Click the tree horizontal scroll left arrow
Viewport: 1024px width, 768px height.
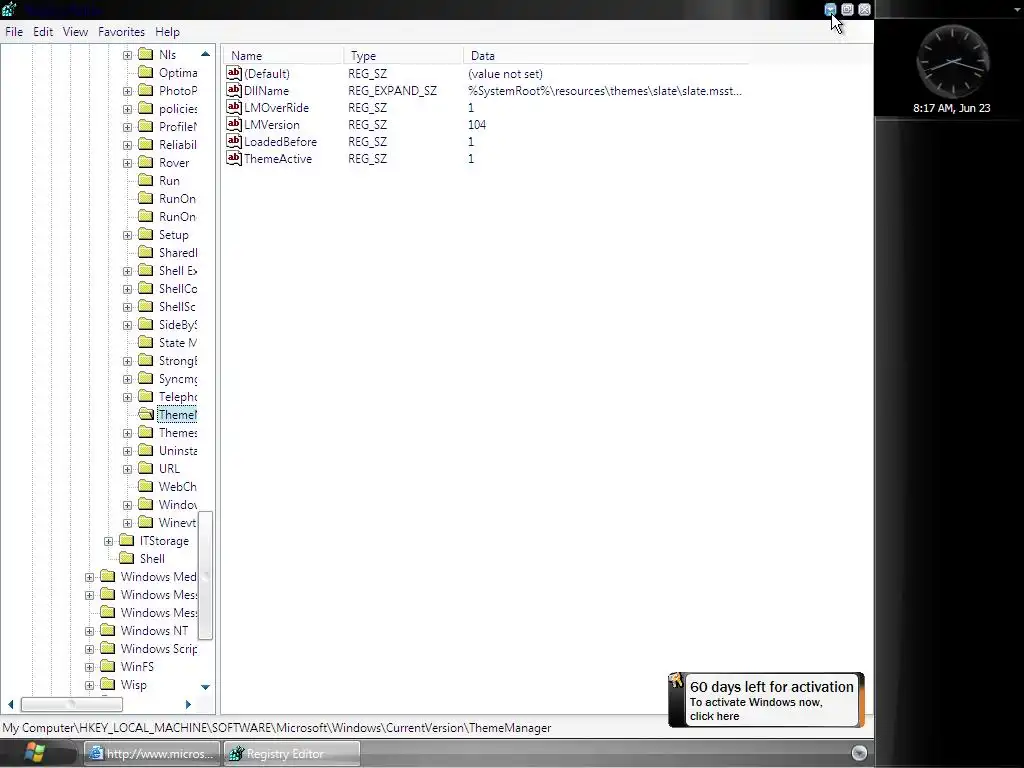click(10, 704)
